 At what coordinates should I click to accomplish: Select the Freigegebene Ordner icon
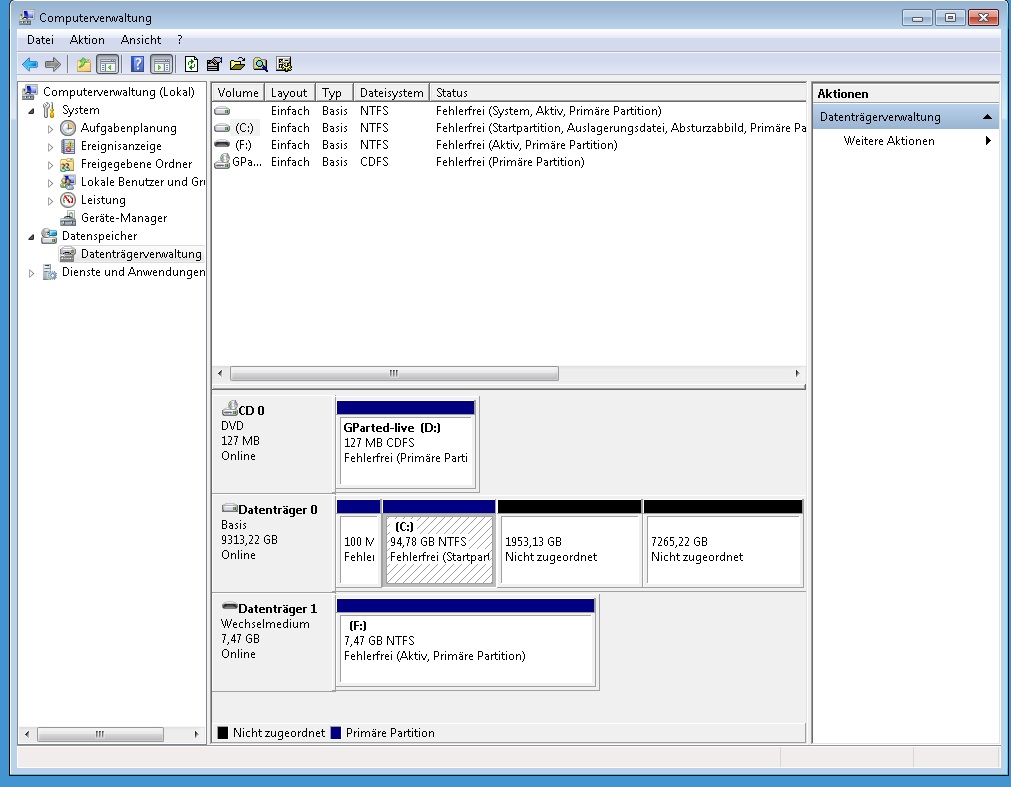click(x=68, y=164)
